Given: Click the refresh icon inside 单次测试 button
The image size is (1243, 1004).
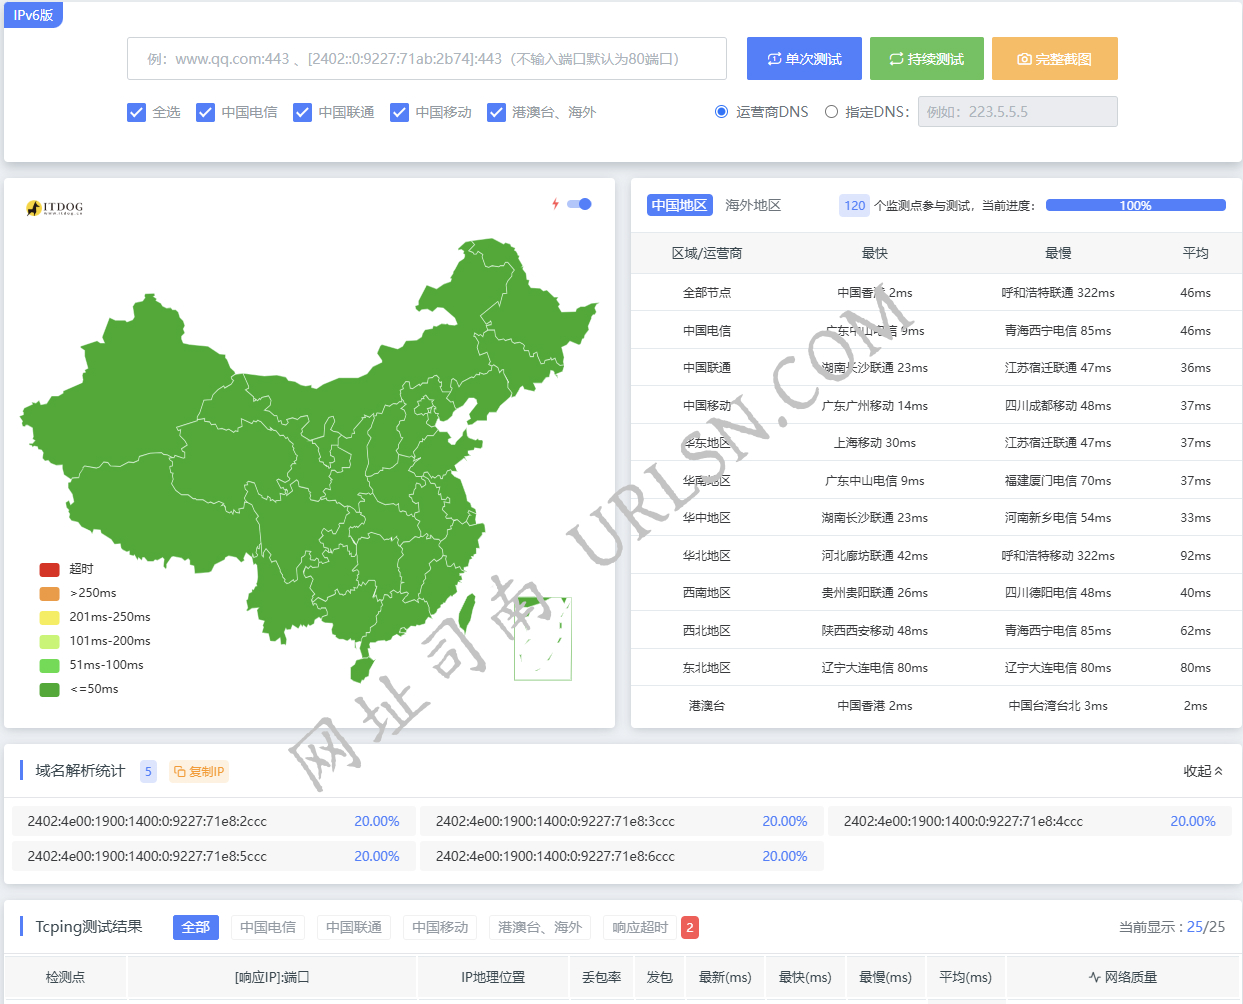Looking at the screenshot, I should tap(778, 58).
